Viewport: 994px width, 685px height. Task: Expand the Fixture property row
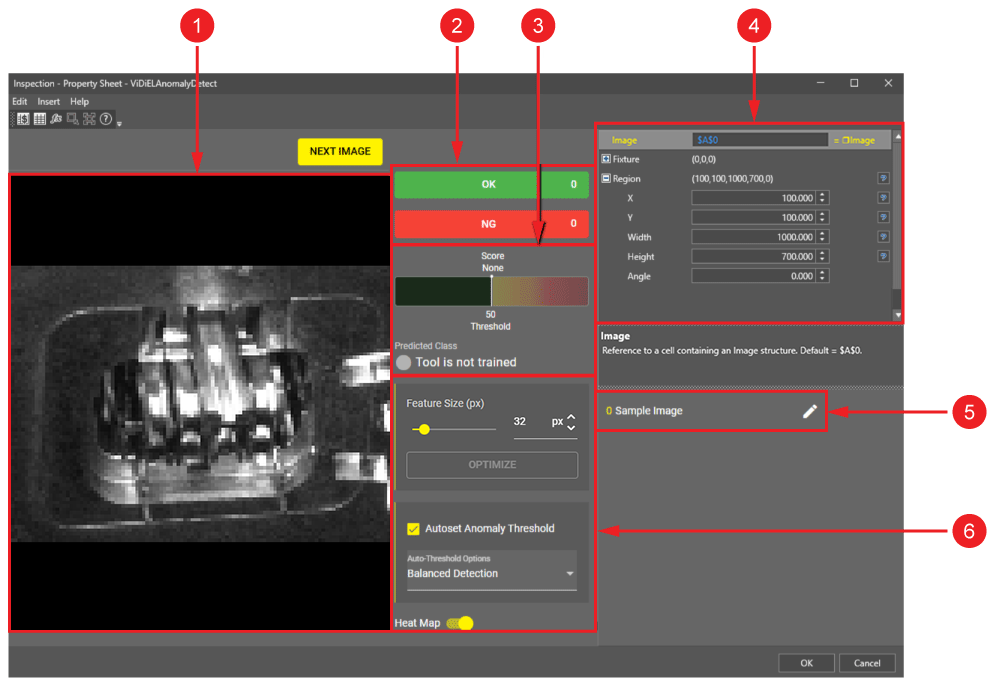pos(606,159)
